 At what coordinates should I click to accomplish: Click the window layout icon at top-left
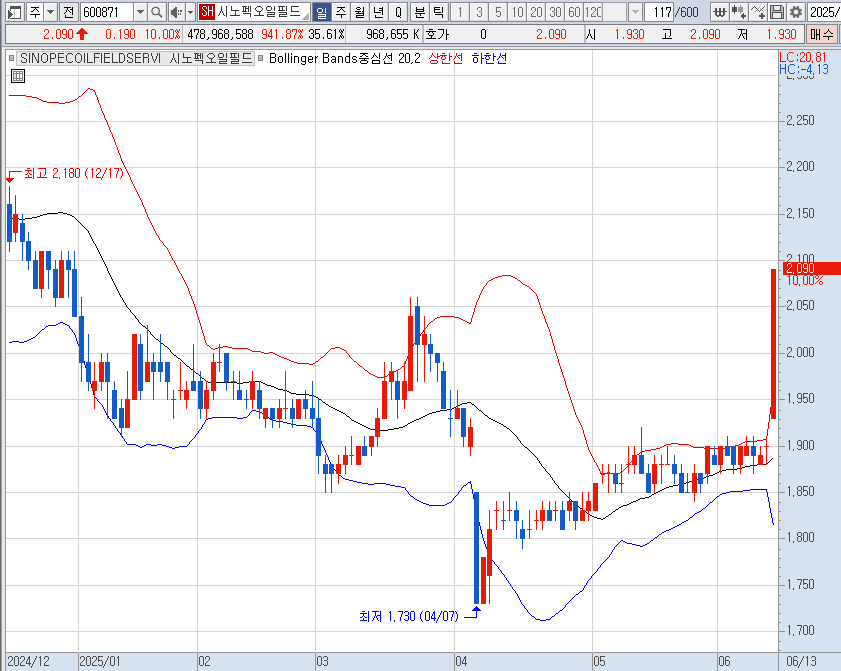pos(12,12)
